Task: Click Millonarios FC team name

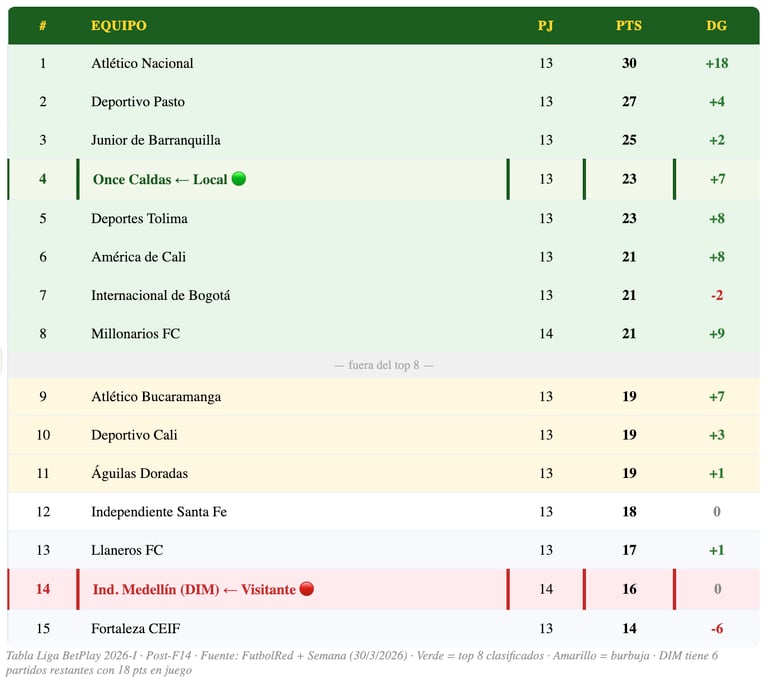Action: (x=135, y=334)
